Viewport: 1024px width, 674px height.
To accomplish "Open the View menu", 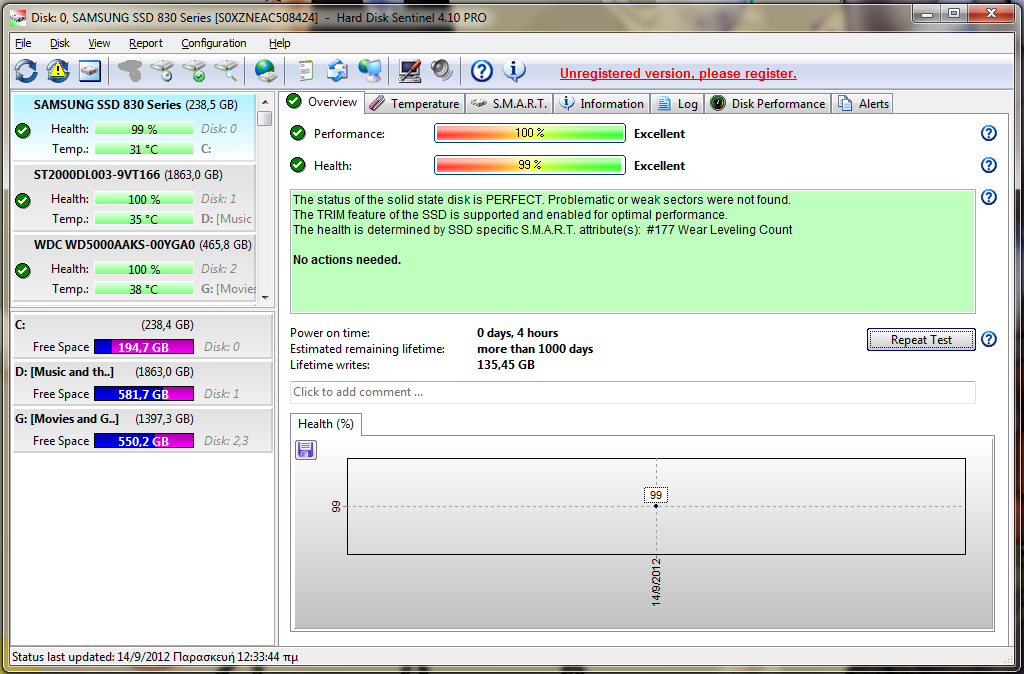I will point(99,43).
